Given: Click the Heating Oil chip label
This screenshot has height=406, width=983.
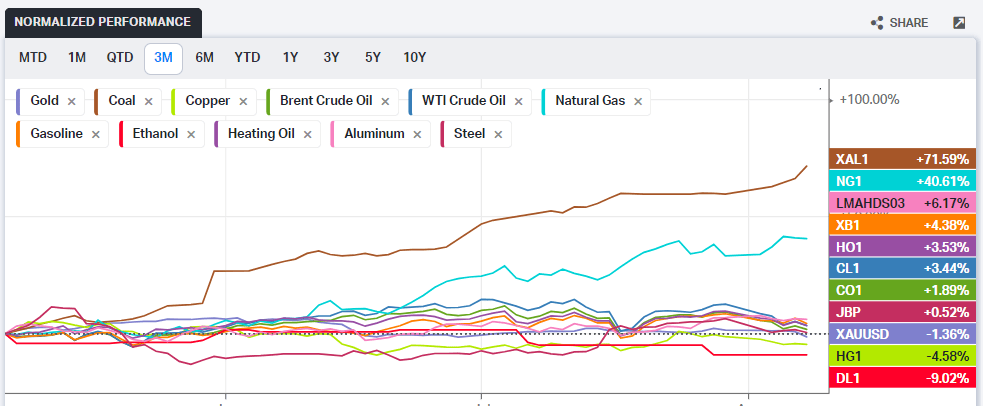Looking at the screenshot, I should point(257,133).
